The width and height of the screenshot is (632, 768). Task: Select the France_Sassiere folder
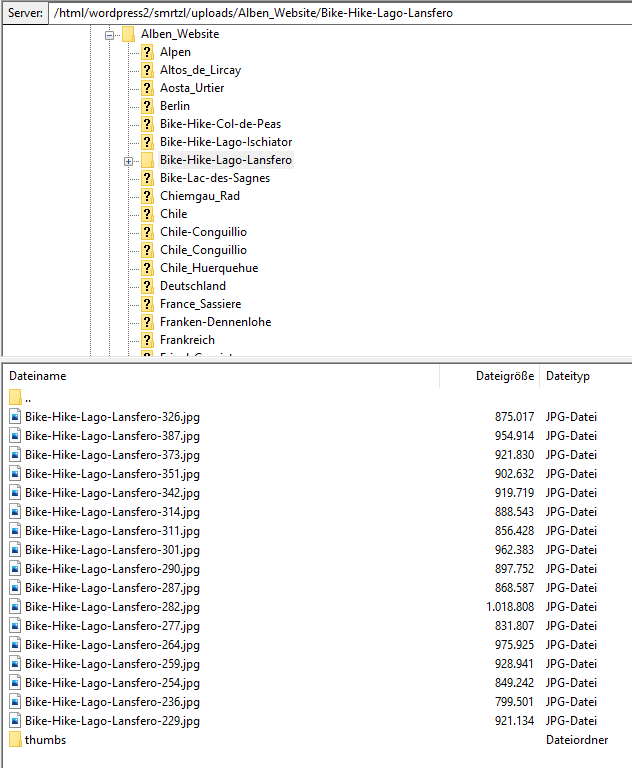tap(200, 304)
